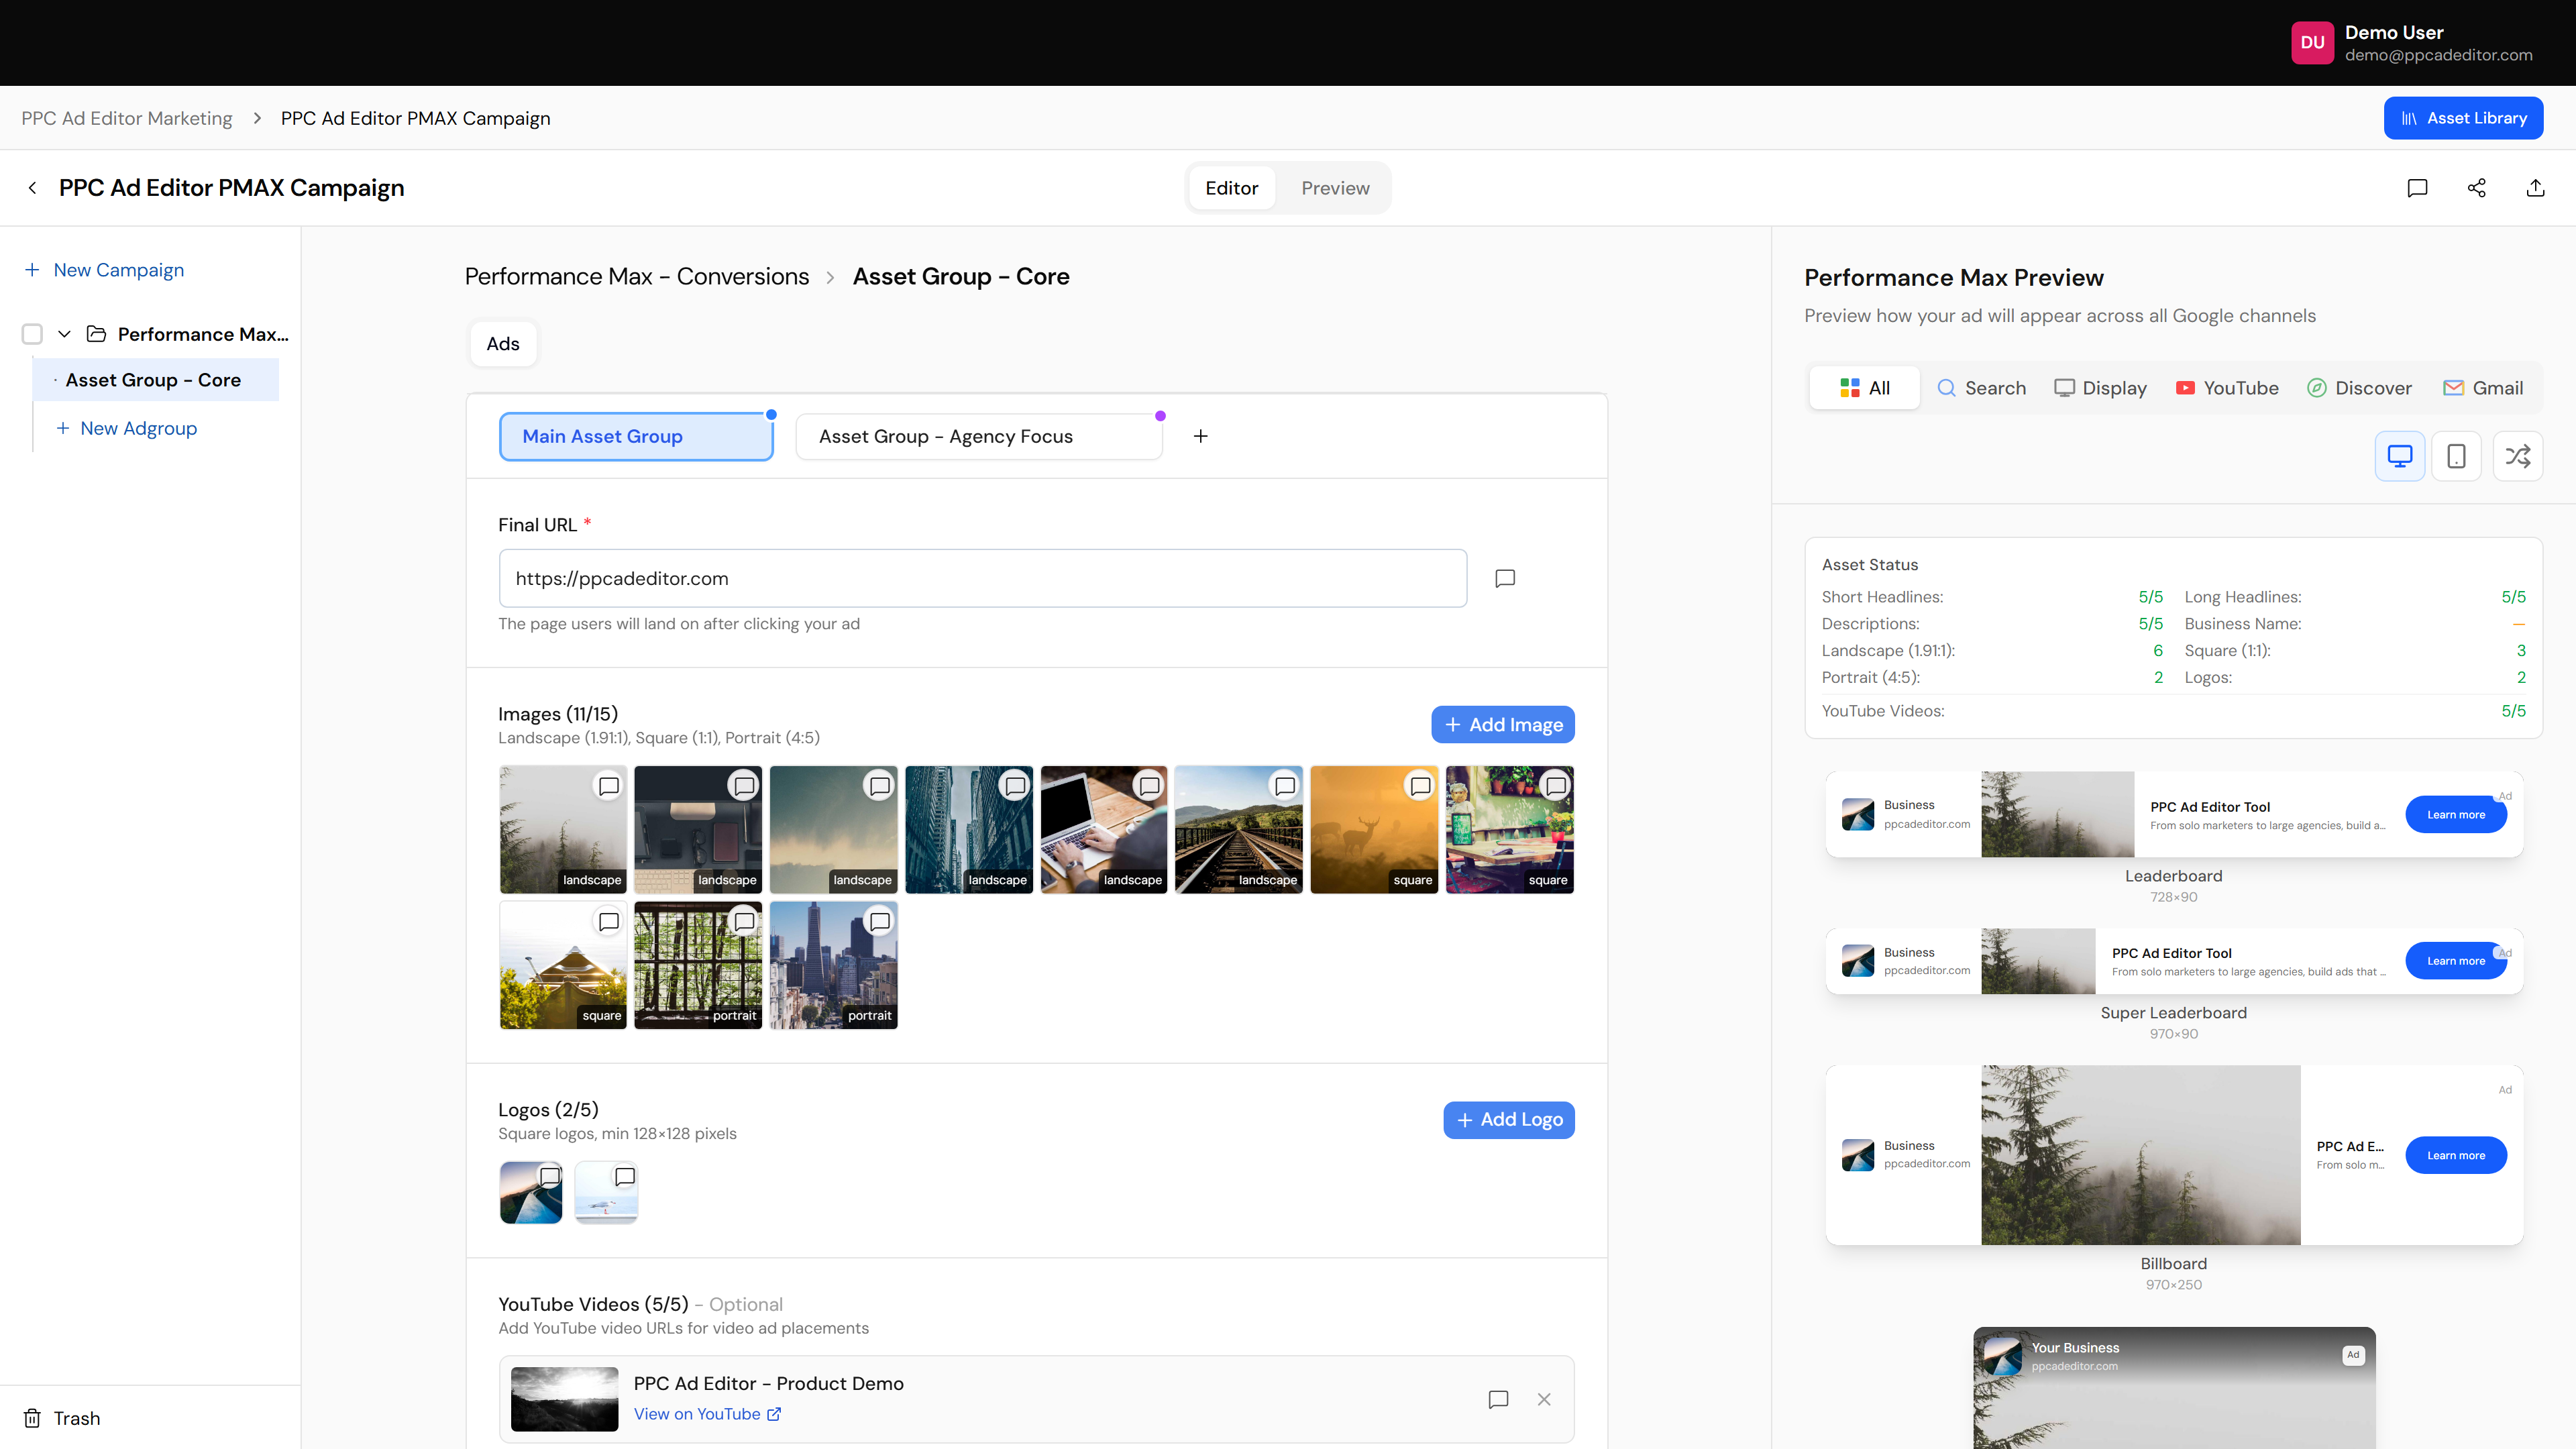Image resolution: width=2576 pixels, height=1449 pixels.
Task: Click Learn more on Leaderboard preview
Action: click(2455, 815)
